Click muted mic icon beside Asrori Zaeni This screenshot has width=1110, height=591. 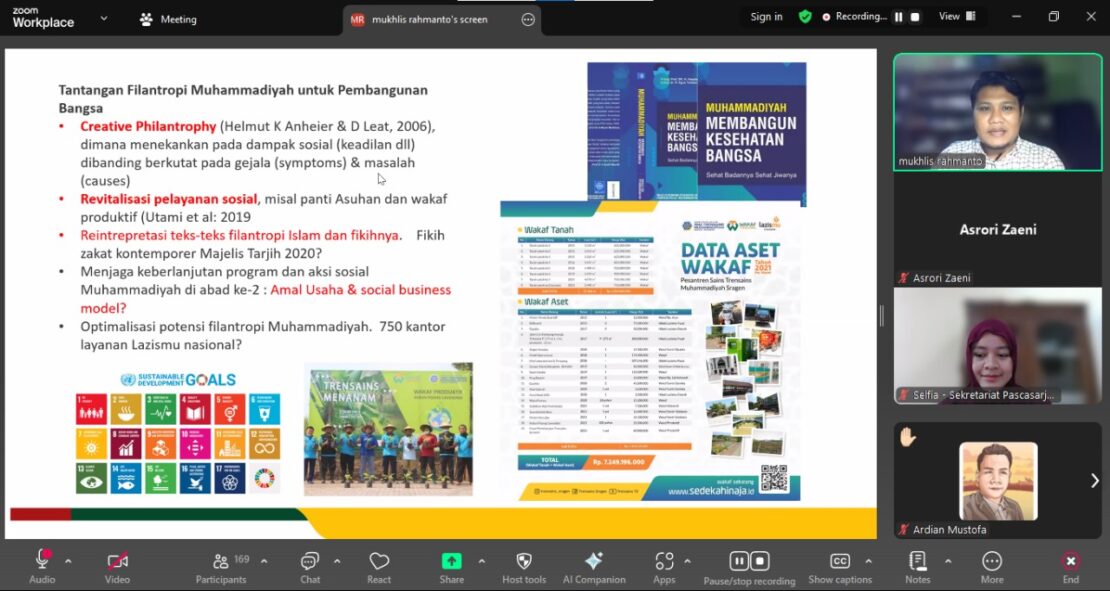tap(904, 278)
